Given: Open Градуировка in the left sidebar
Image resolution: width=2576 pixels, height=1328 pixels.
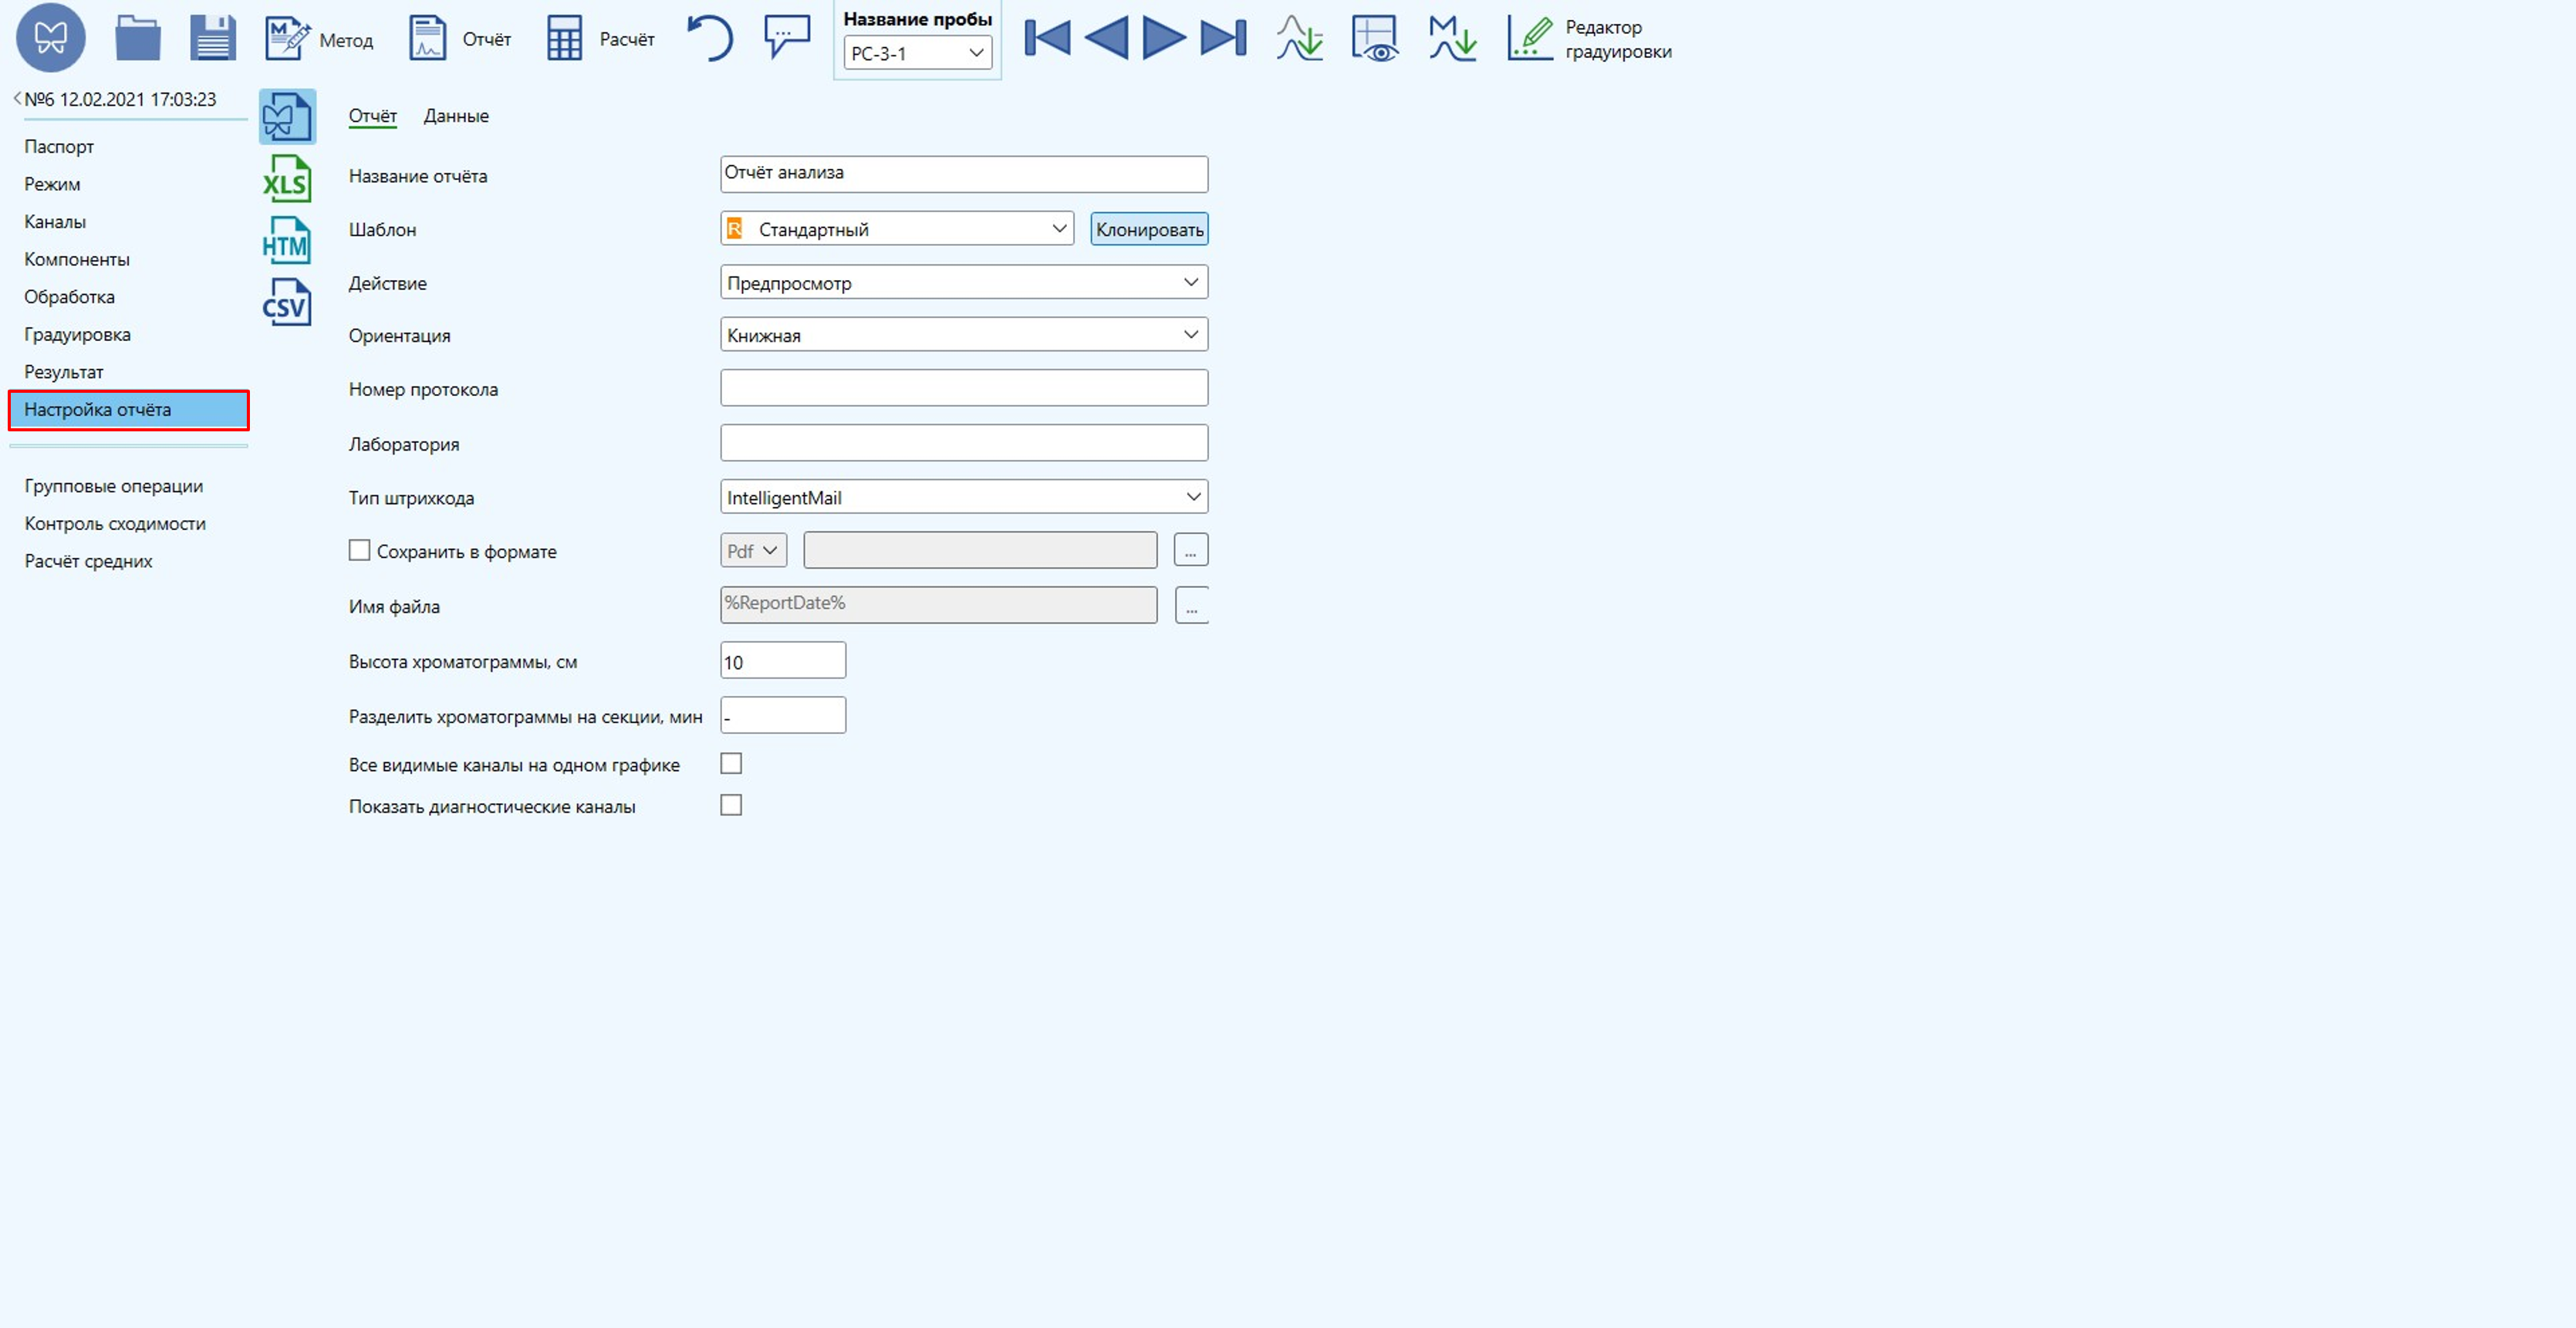Looking at the screenshot, I should [77, 334].
